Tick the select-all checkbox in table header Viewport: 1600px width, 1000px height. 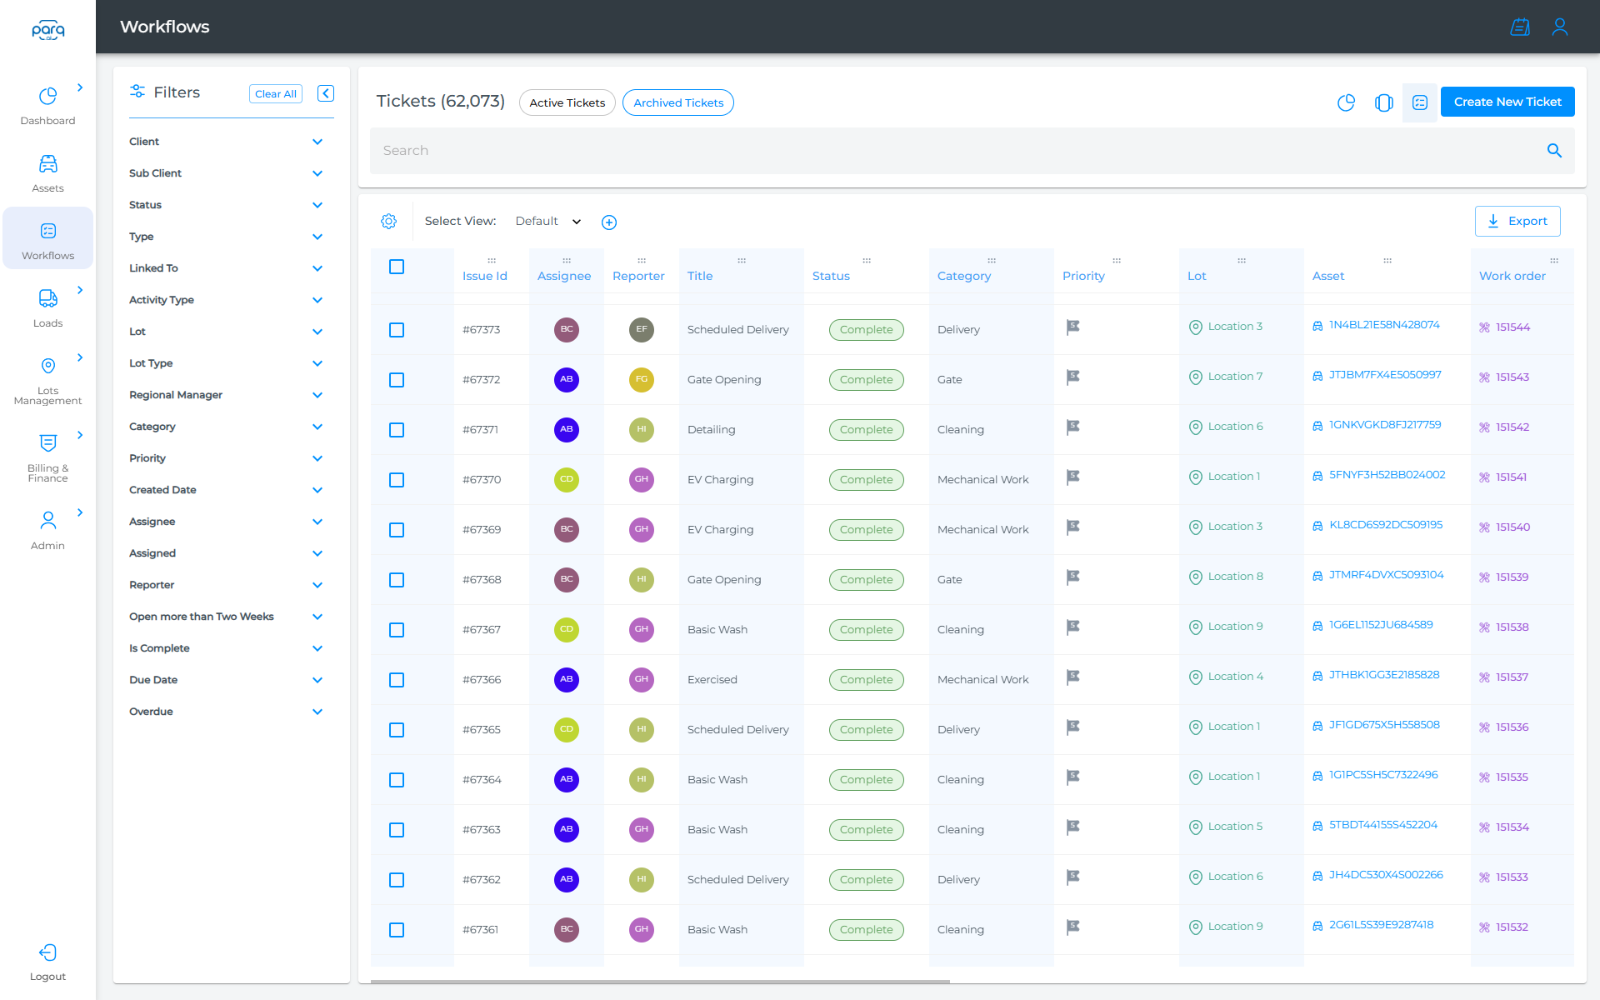396,267
